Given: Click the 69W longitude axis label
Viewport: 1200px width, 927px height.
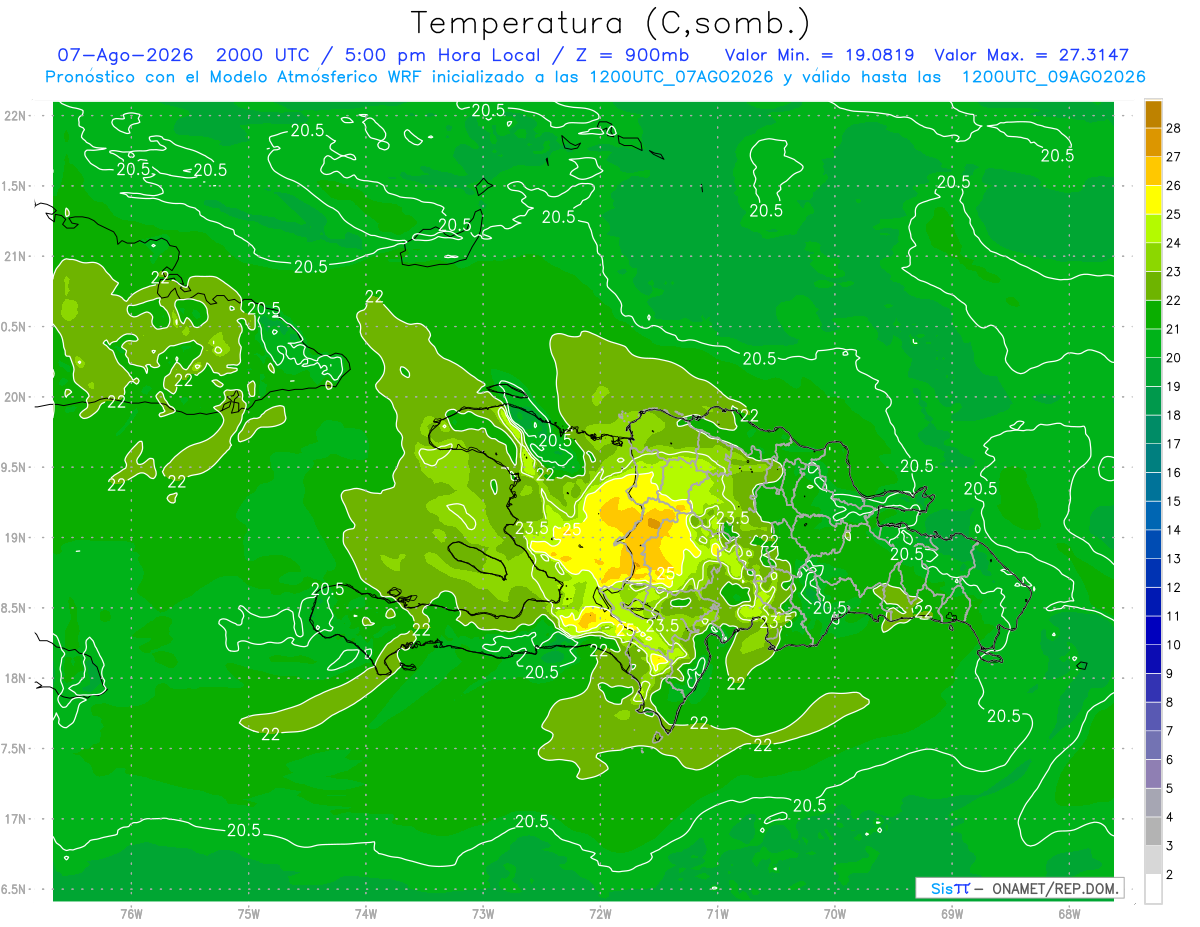Looking at the screenshot, I should click(952, 914).
